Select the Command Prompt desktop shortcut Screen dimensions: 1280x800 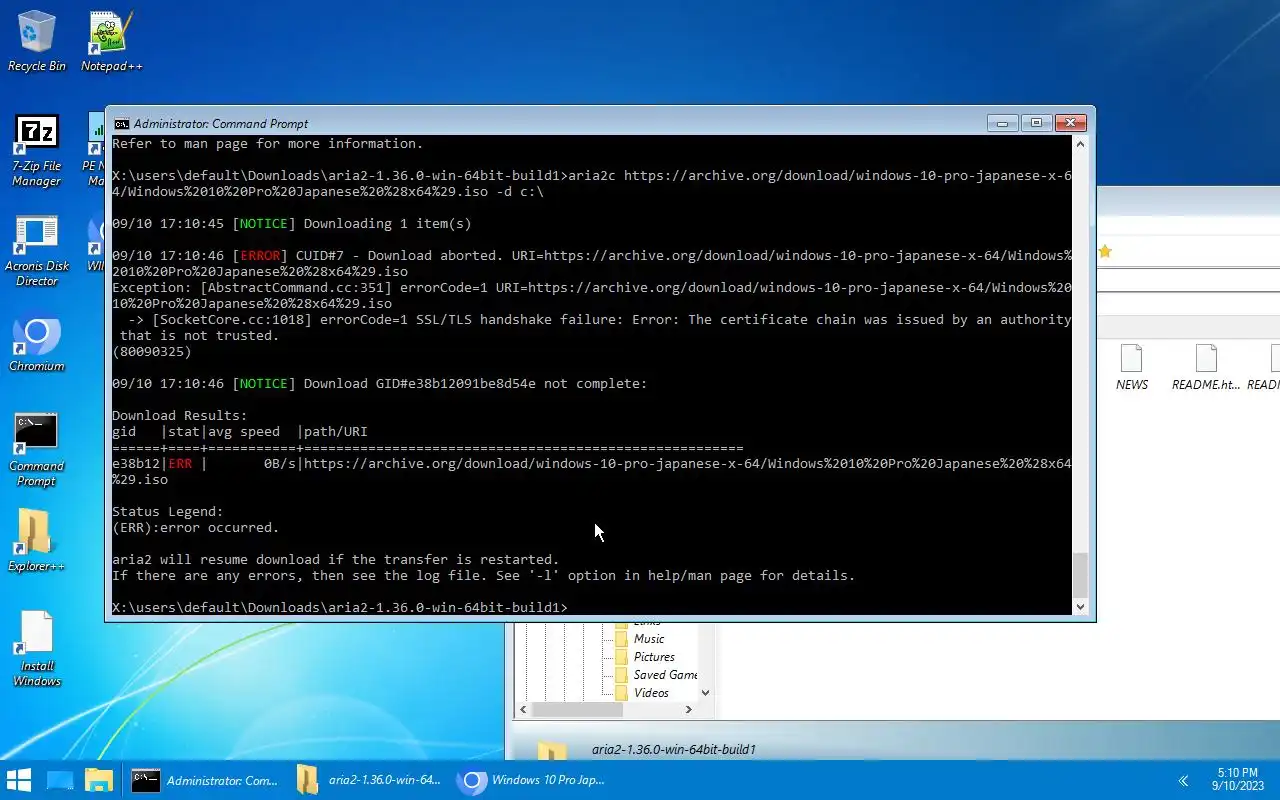(x=37, y=450)
